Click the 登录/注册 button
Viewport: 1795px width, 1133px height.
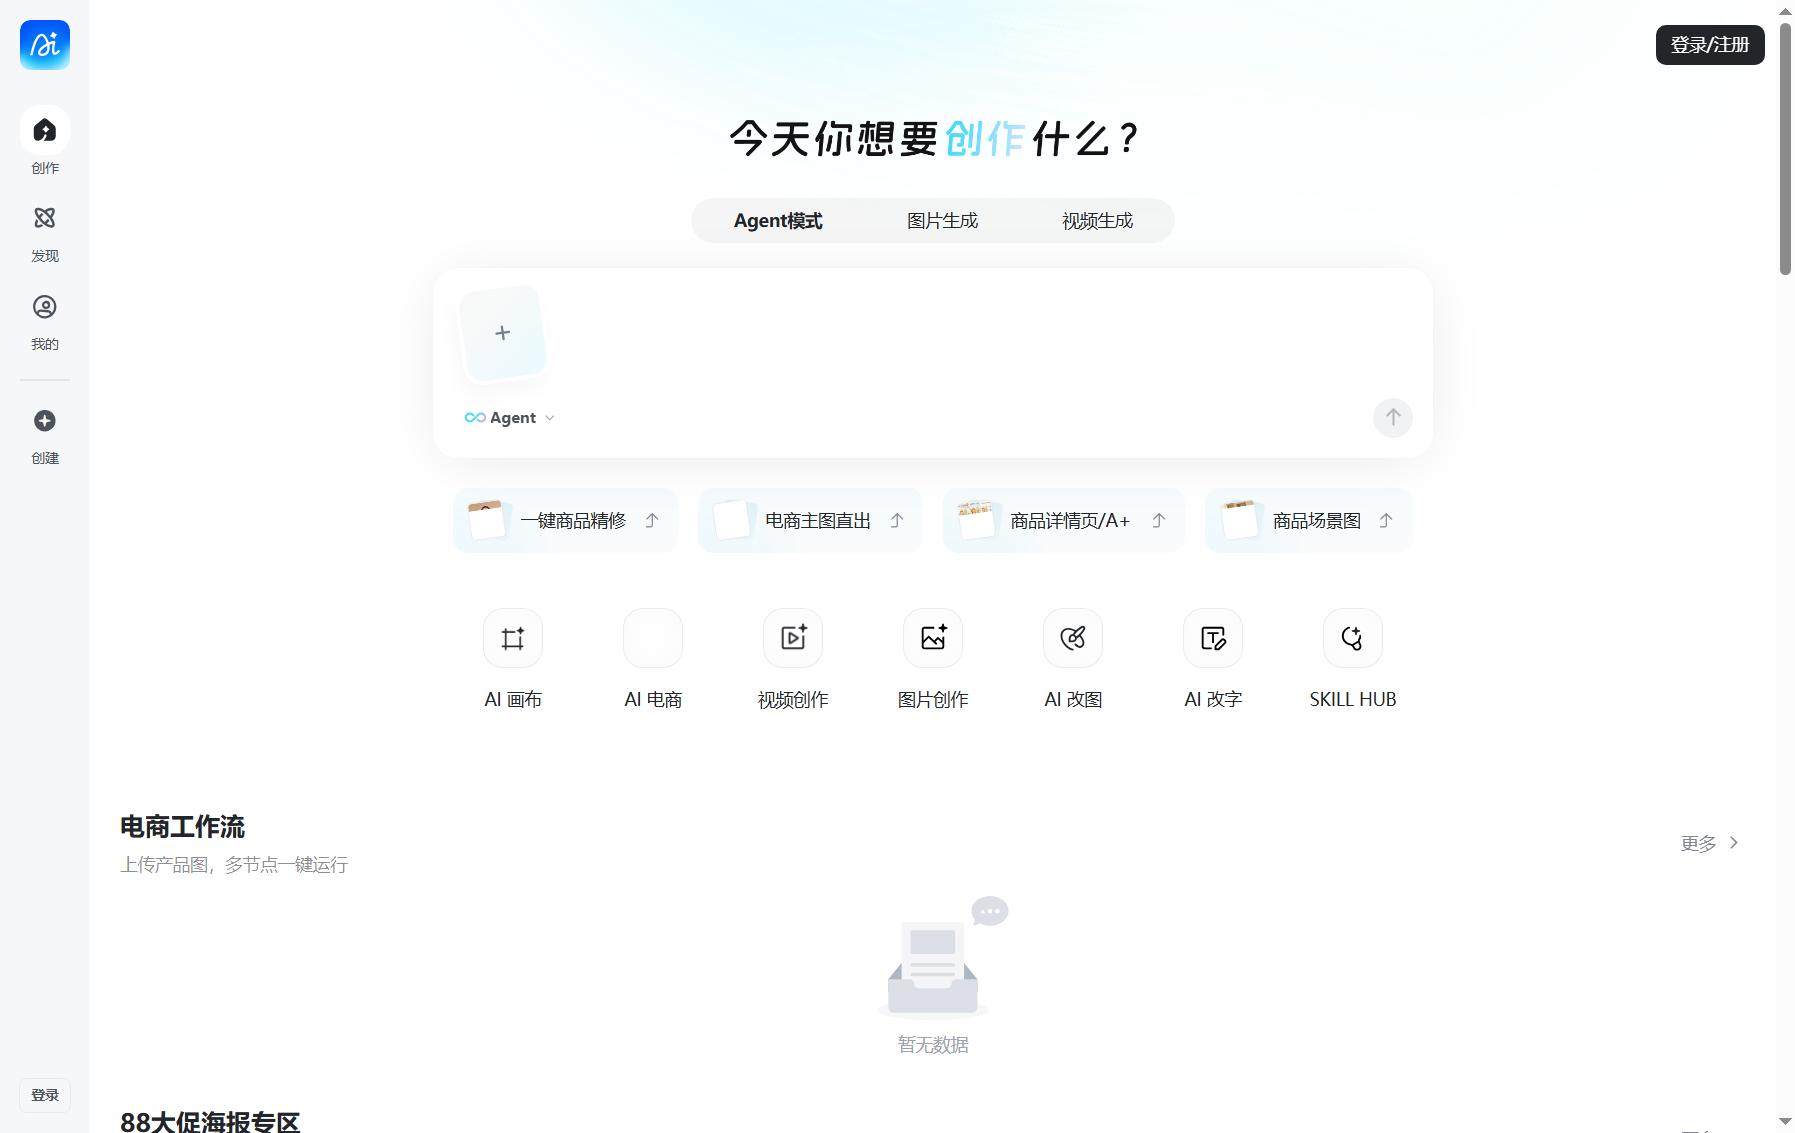(1710, 45)
